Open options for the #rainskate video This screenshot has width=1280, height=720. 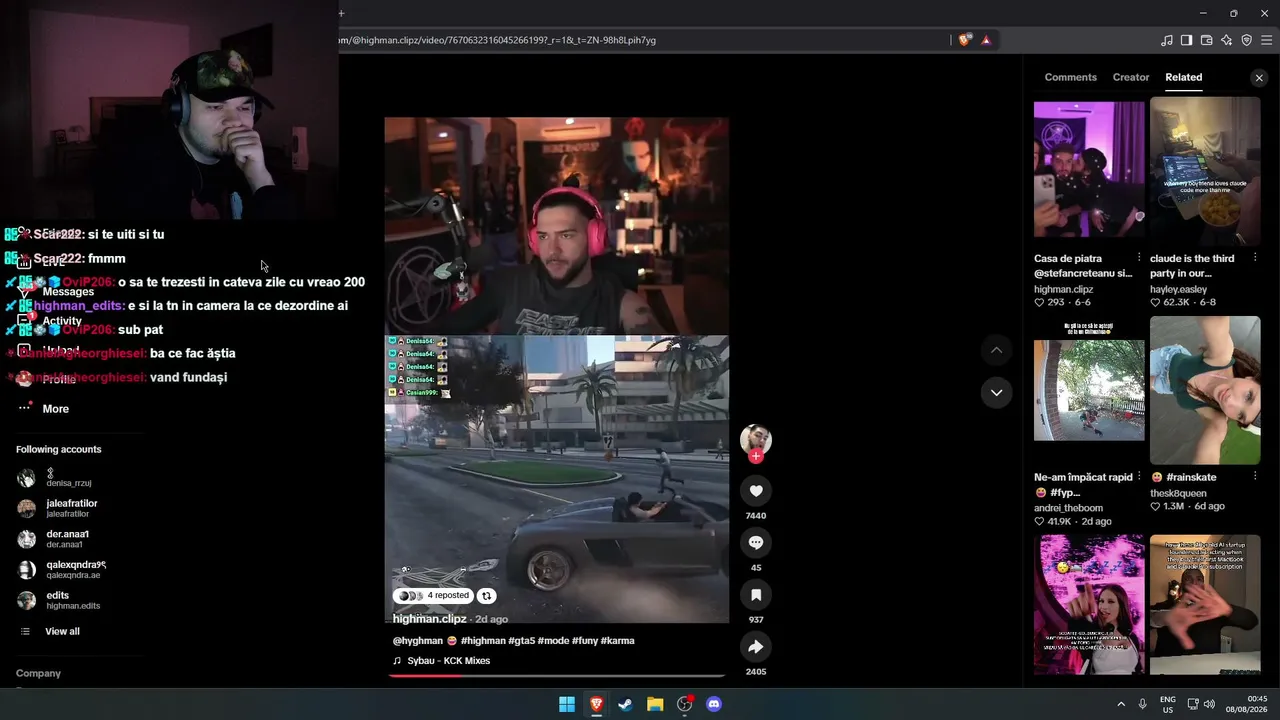coord(1255,477)
